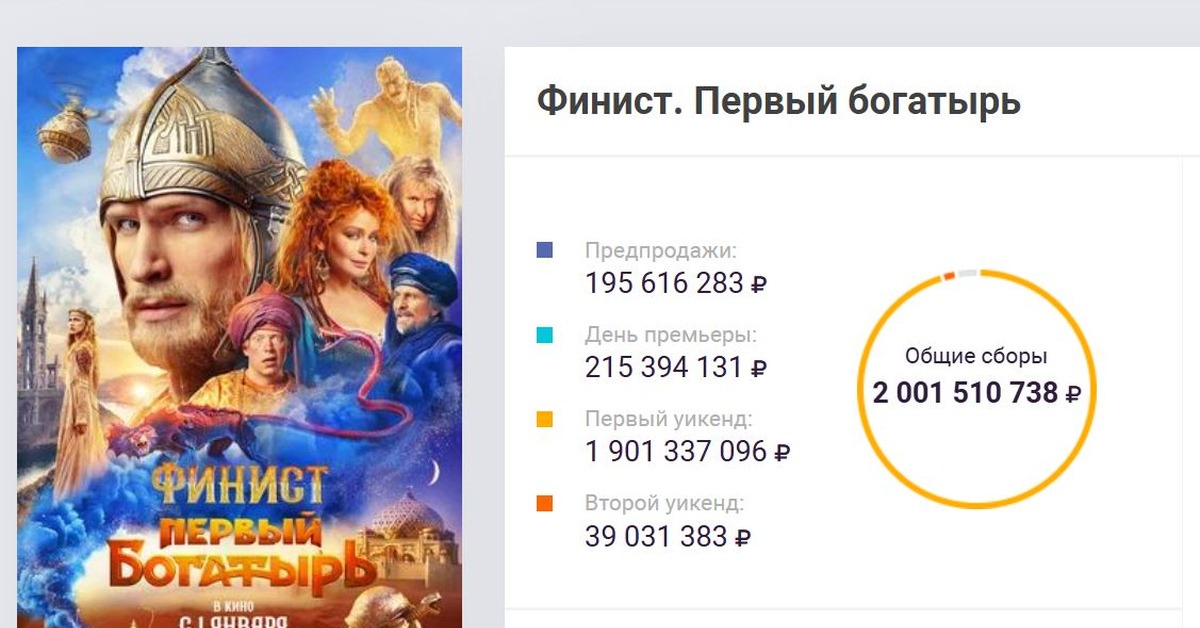This screenshot has width=1200, height=628.
Task: Click the blue Предпродажи legend square
Action: (545, 251)
